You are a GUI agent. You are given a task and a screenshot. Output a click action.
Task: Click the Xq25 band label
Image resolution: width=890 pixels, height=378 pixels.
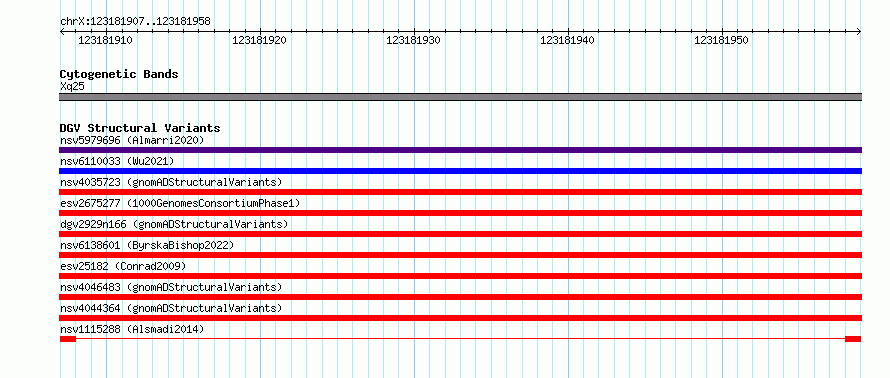coord(72,86)
